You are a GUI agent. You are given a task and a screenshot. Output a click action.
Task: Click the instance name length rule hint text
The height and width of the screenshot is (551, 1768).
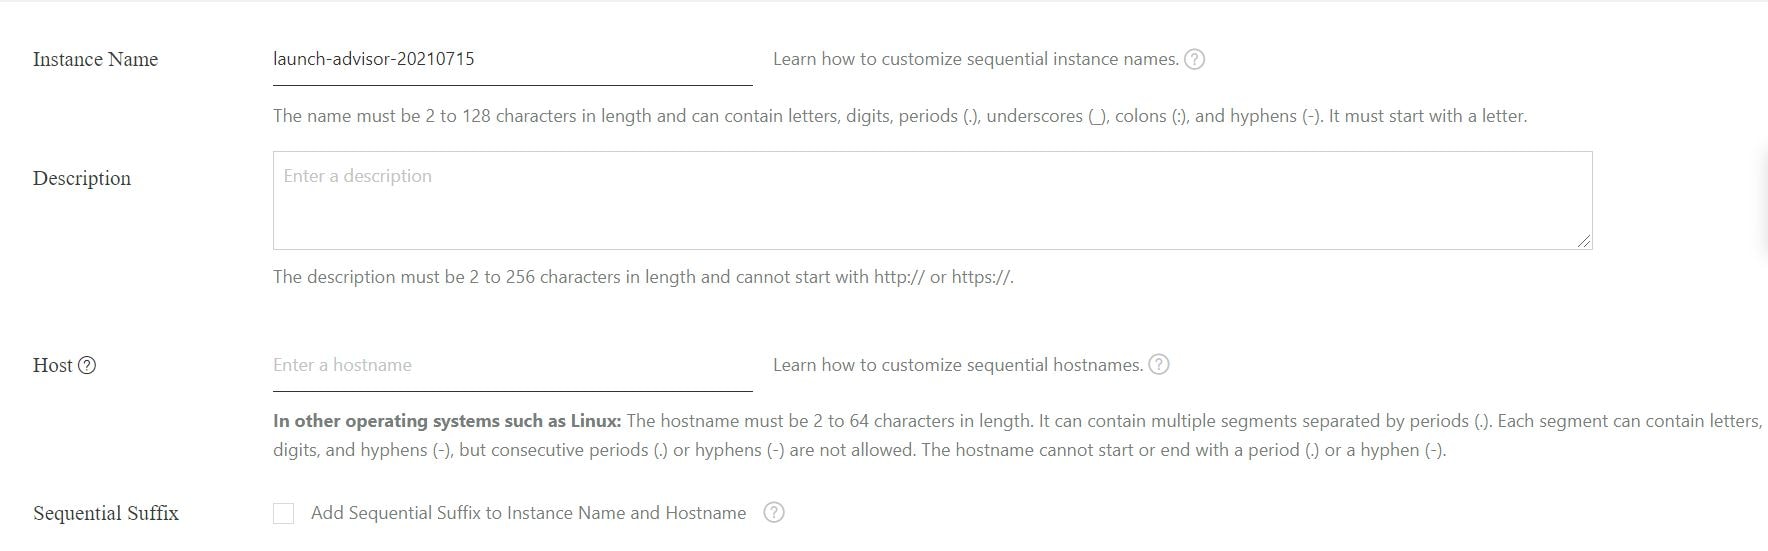click(x=900, y=116)
